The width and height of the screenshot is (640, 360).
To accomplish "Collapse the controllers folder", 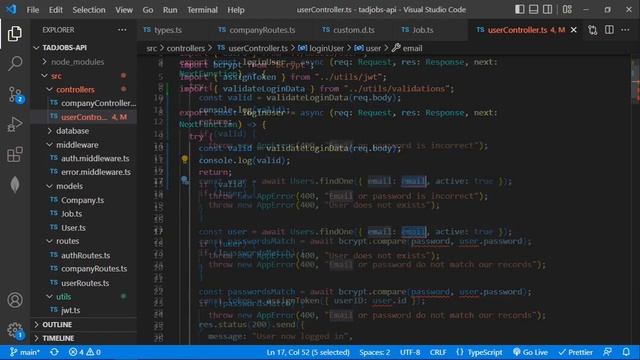I will pos(76,89).
